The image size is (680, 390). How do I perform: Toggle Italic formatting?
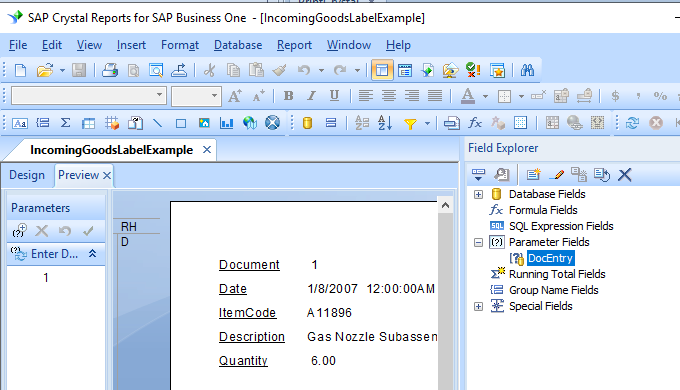click(x=311, y=96)
